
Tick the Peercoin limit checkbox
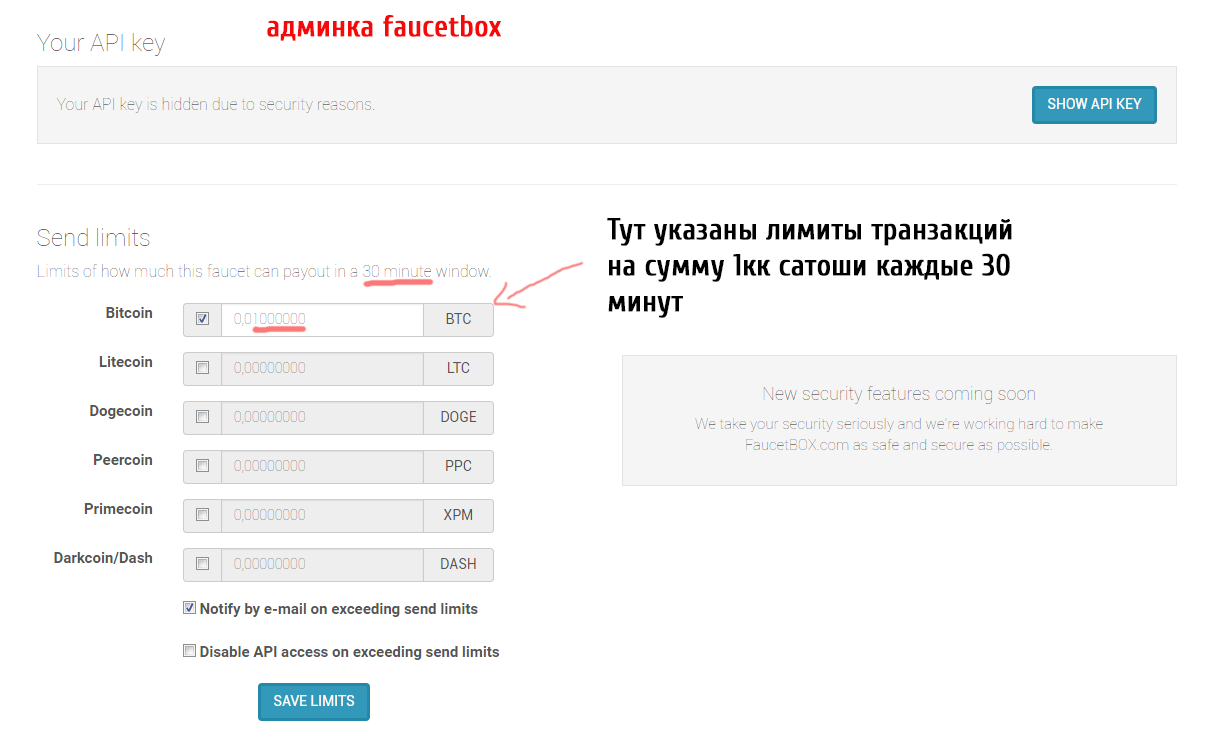pos(203,466)
